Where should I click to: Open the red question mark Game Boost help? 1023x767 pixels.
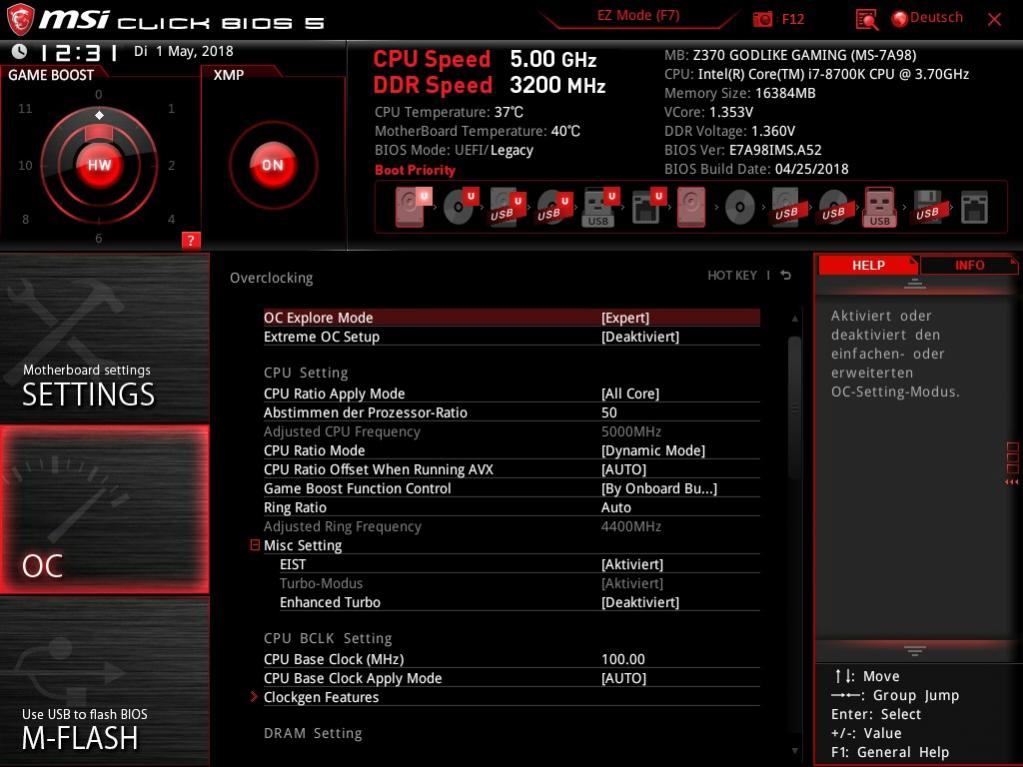[191, 240]
